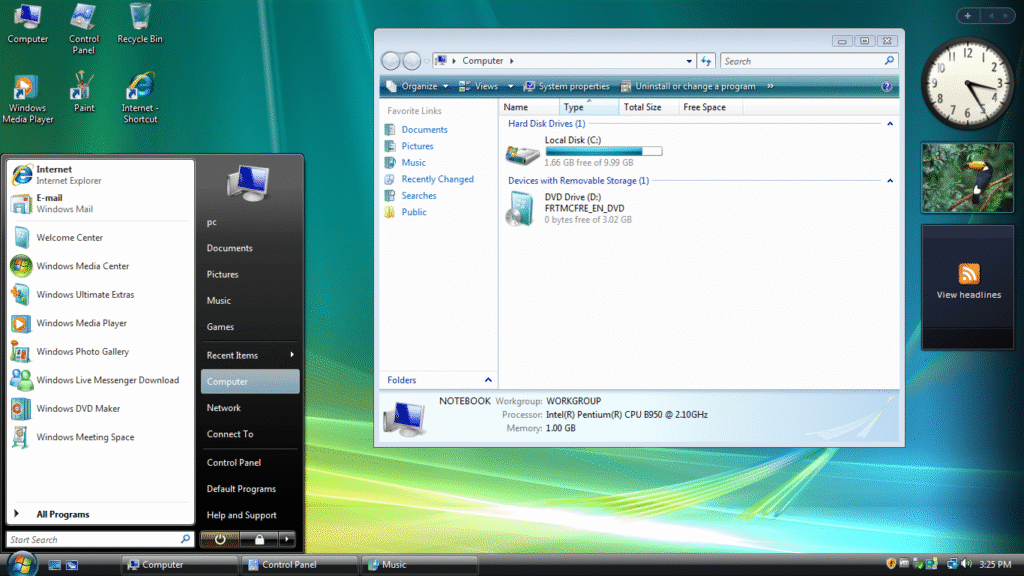Collapse the Hard Disk Drives group
The height and width of the screenshot is (576, 1024).
pos(890,124)
